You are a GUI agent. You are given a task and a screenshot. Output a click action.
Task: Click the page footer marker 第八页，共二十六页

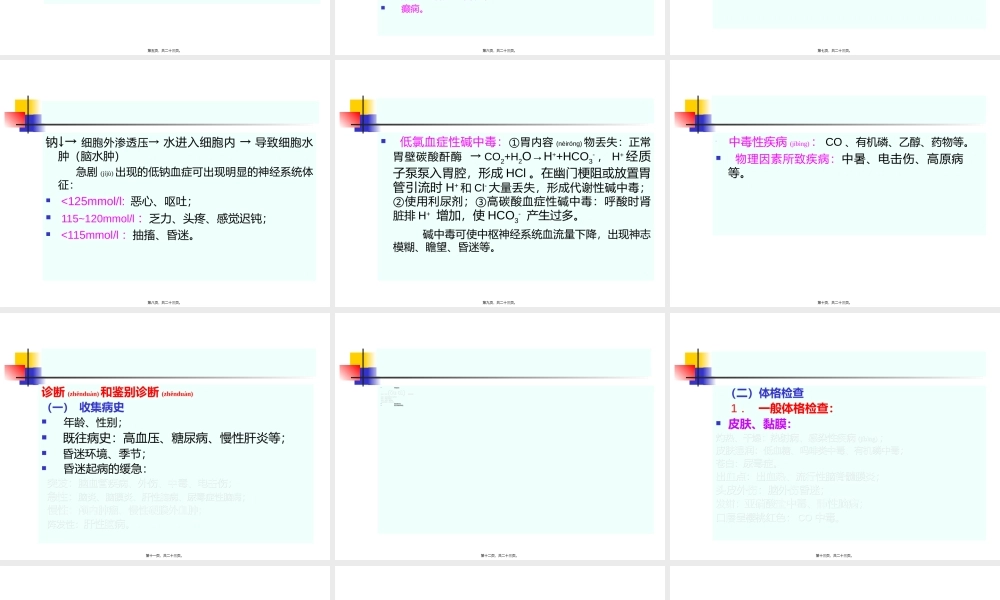coord(166,303)
